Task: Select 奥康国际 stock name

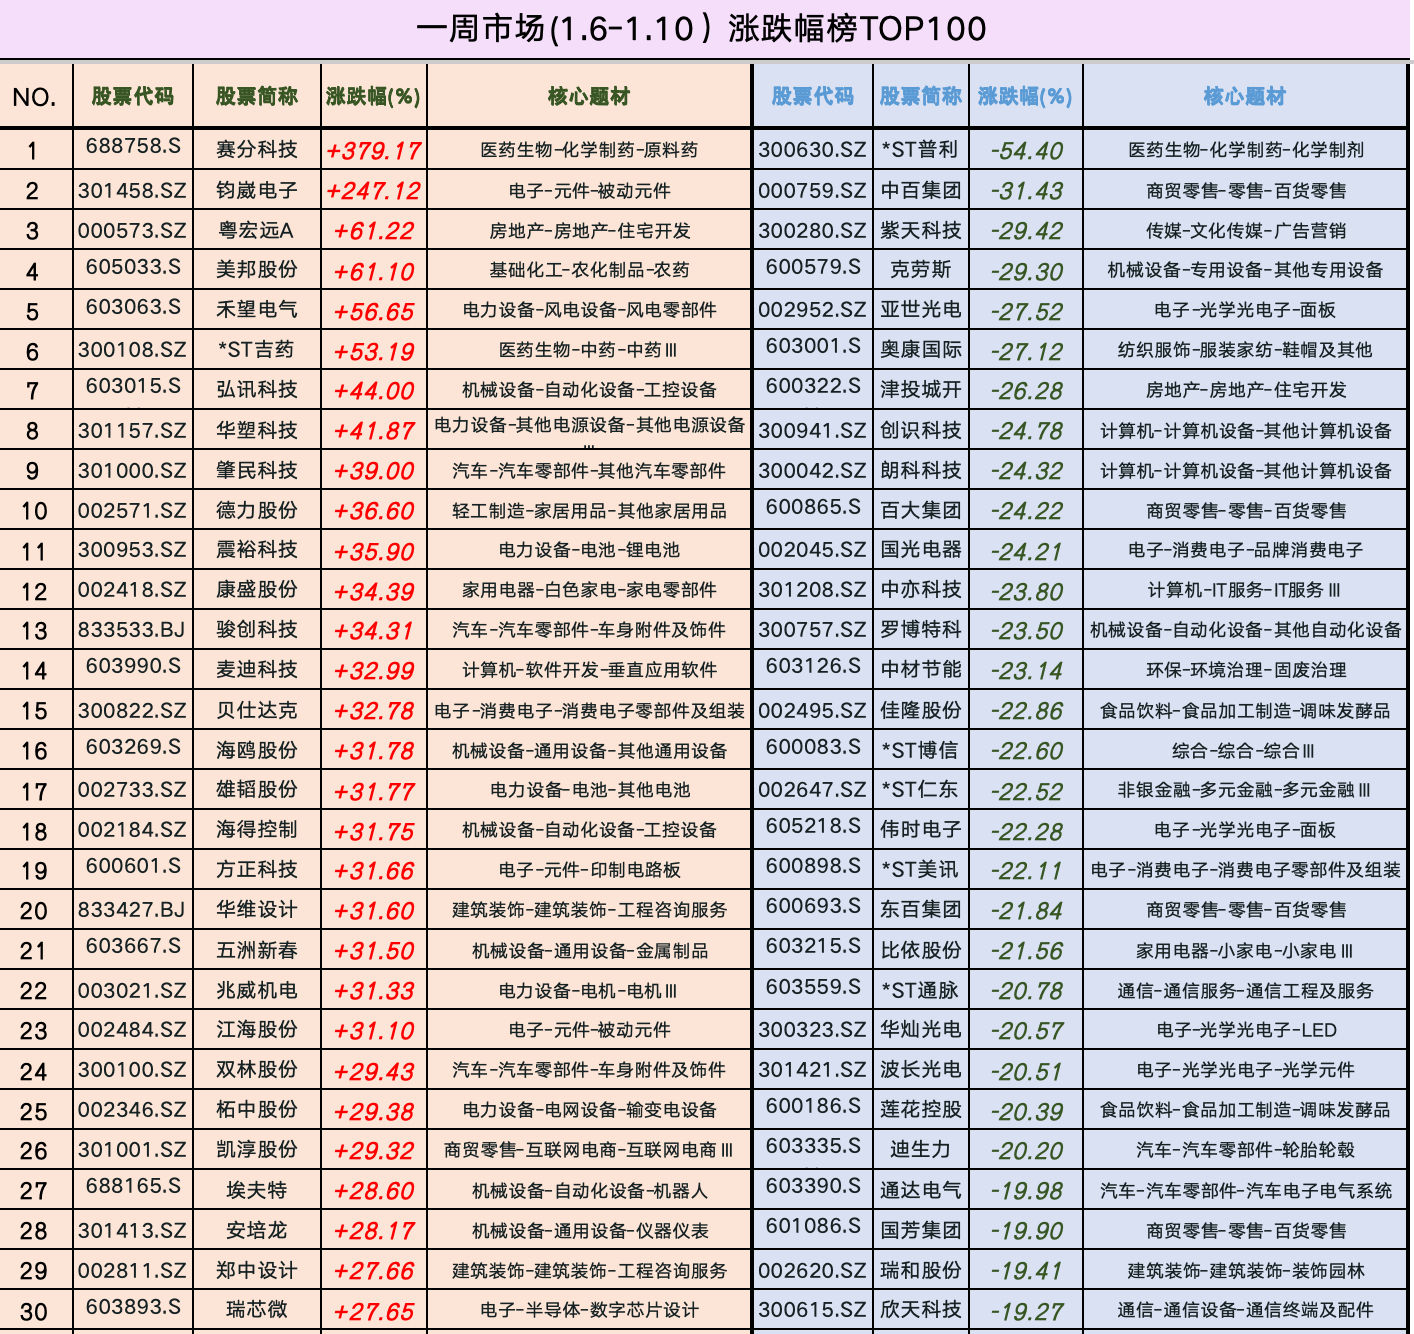Action: coord(921,349)
